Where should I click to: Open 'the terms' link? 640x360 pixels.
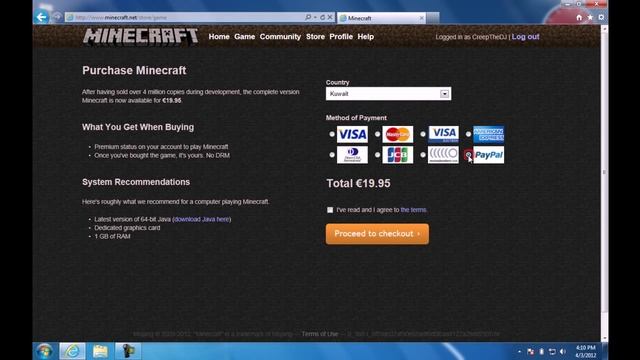(413, 210)
